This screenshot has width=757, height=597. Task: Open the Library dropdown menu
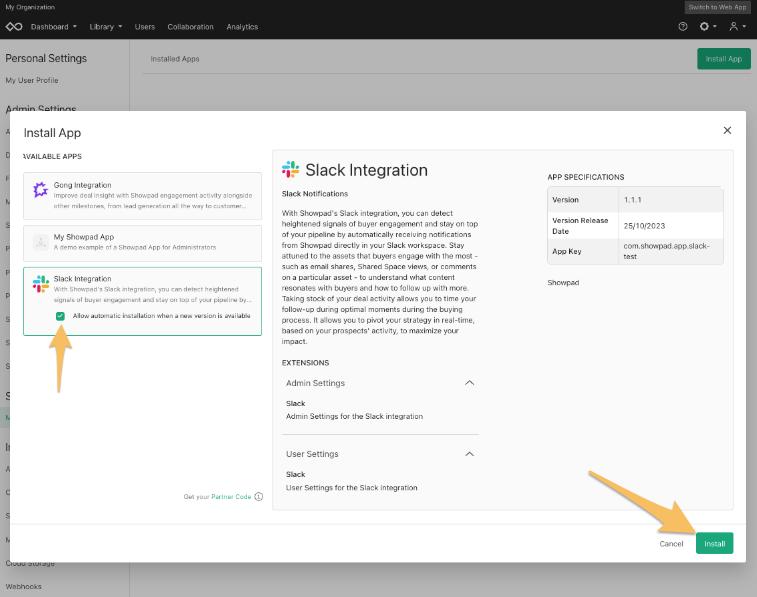pos(106,27)
